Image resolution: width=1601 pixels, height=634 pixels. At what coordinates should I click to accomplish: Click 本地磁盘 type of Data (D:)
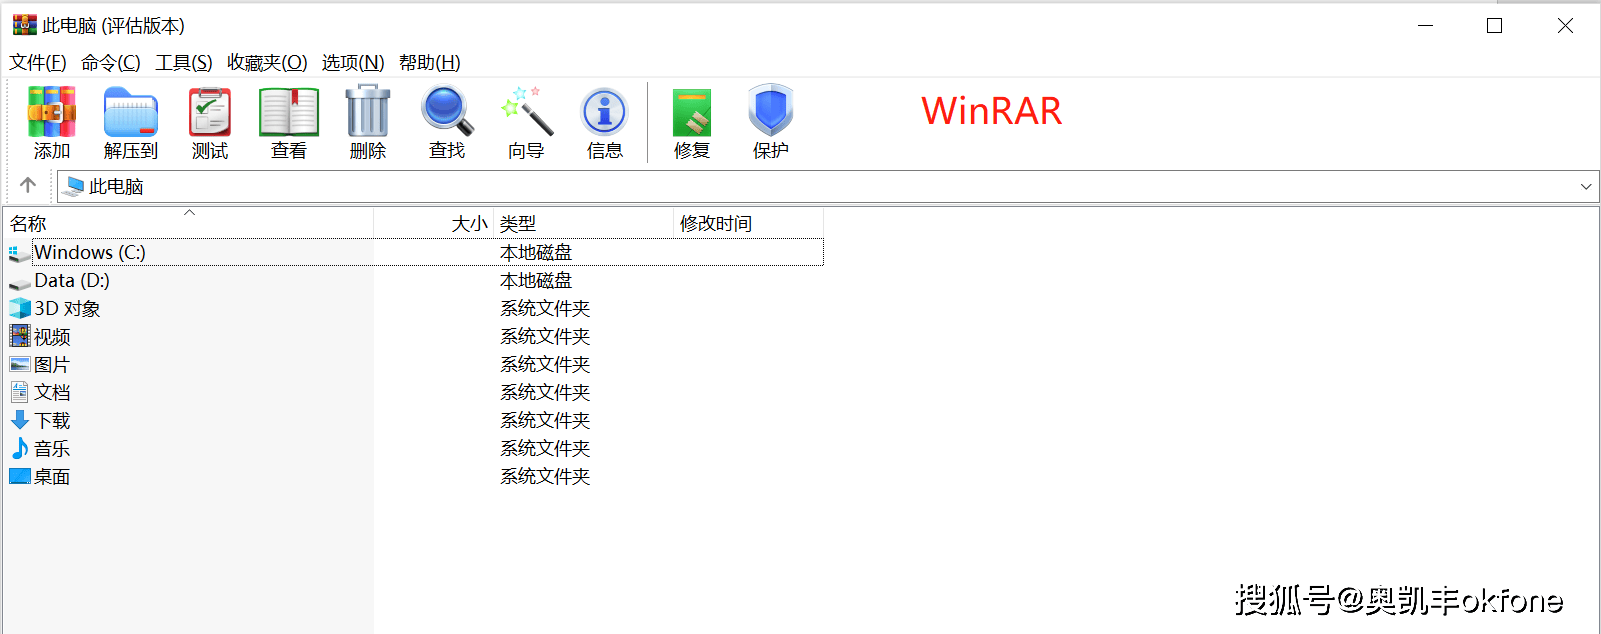tap(536, 281)
